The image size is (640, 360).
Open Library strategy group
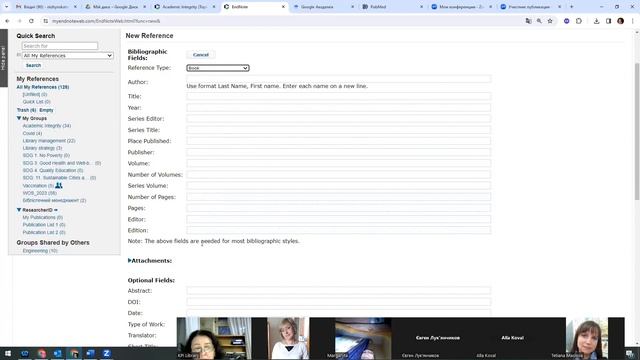pyautogui.click(x=42, y=148)
